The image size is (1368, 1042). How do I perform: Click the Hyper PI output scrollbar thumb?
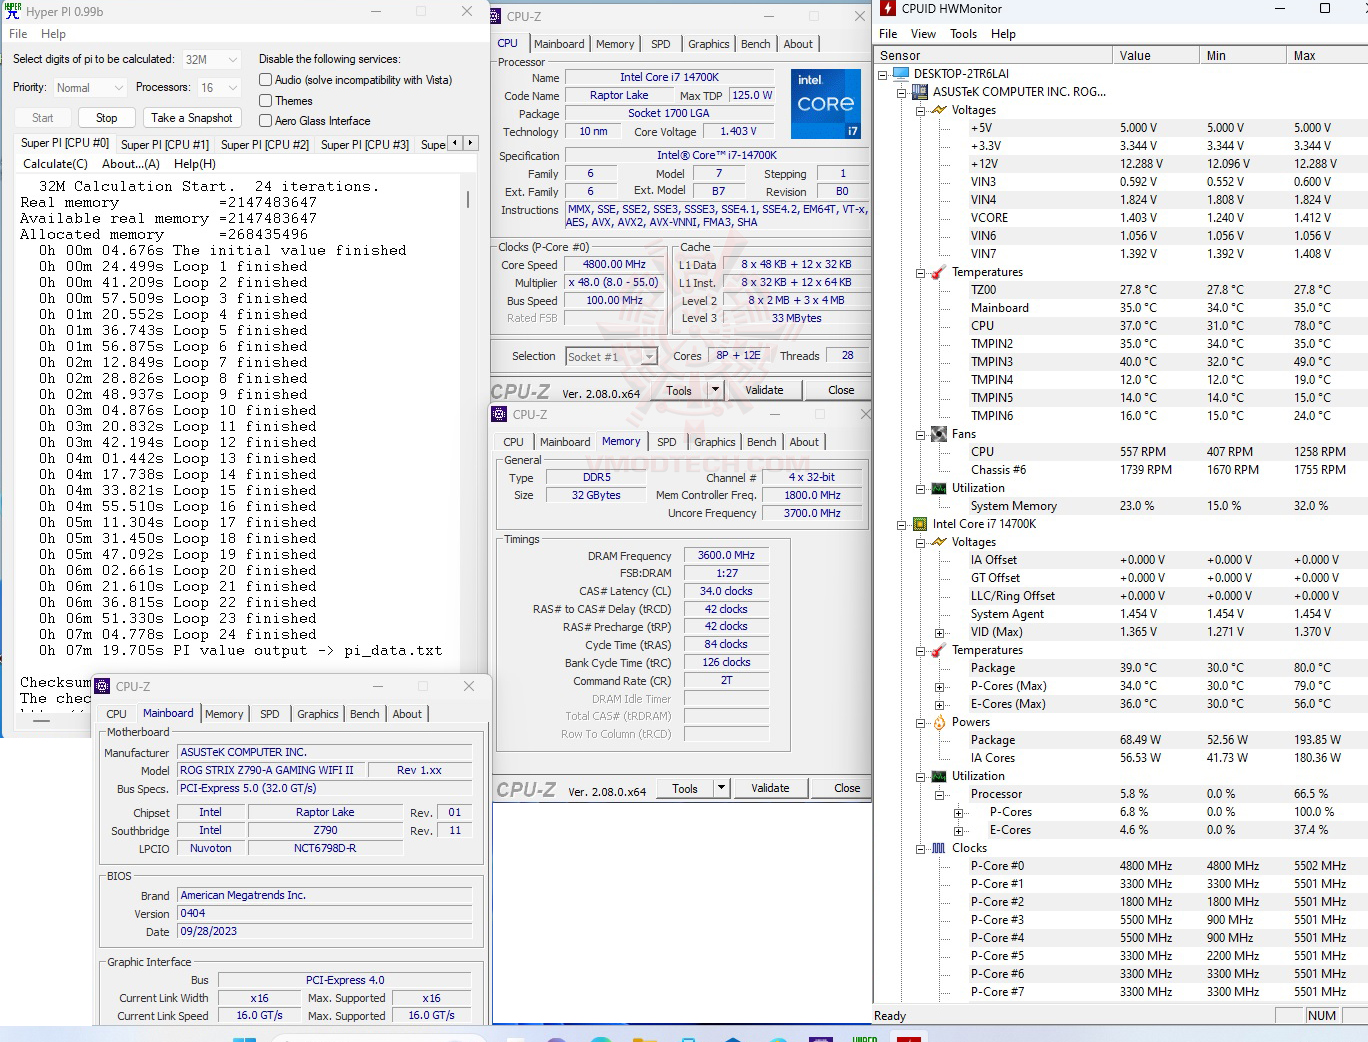[468, 199]
